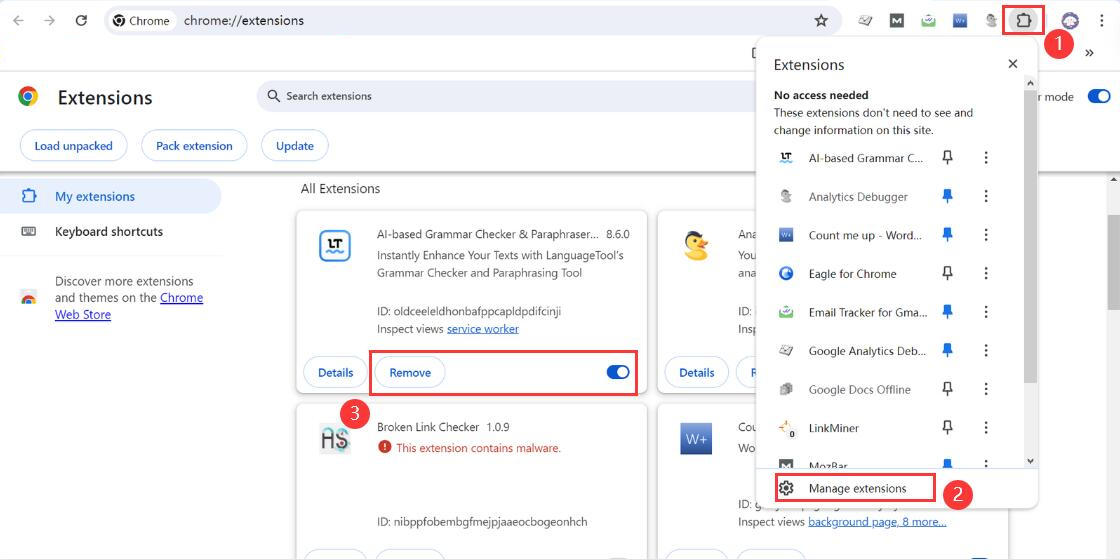
Task: Pin Eagle for Chrome extension
Action: tap(947, 274)
